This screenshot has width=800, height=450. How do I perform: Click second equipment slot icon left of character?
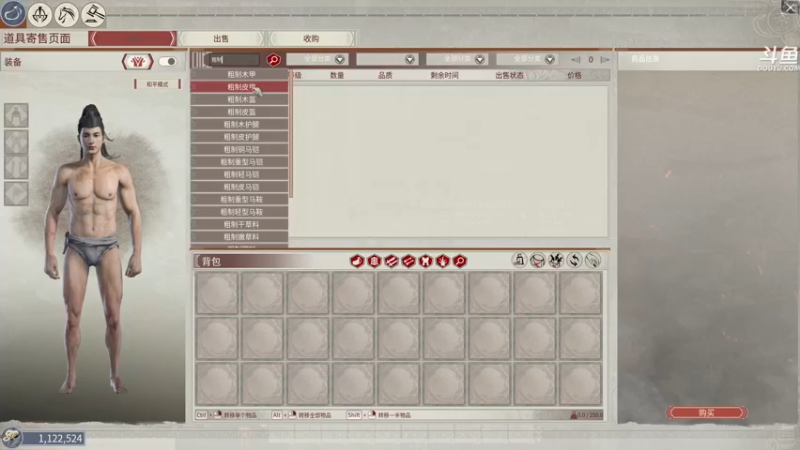tap(16, 142)
